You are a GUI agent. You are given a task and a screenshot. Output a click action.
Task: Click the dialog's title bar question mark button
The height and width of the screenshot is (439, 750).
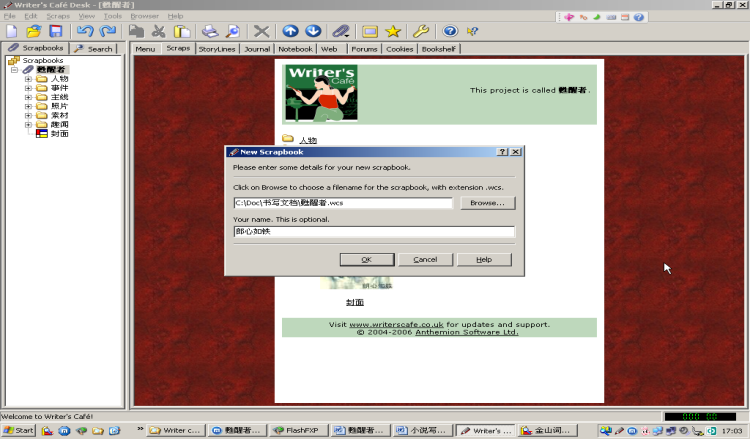[502, 152]
